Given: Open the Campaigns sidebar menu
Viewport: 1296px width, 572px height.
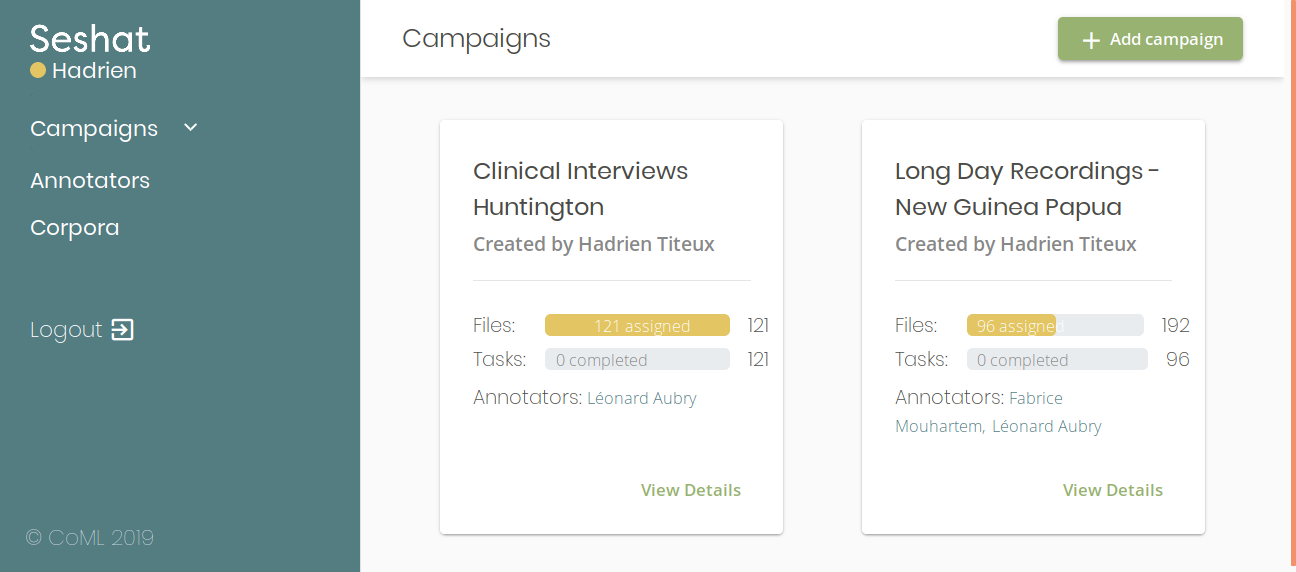Looking at the screenshot, I should (94, 129).
